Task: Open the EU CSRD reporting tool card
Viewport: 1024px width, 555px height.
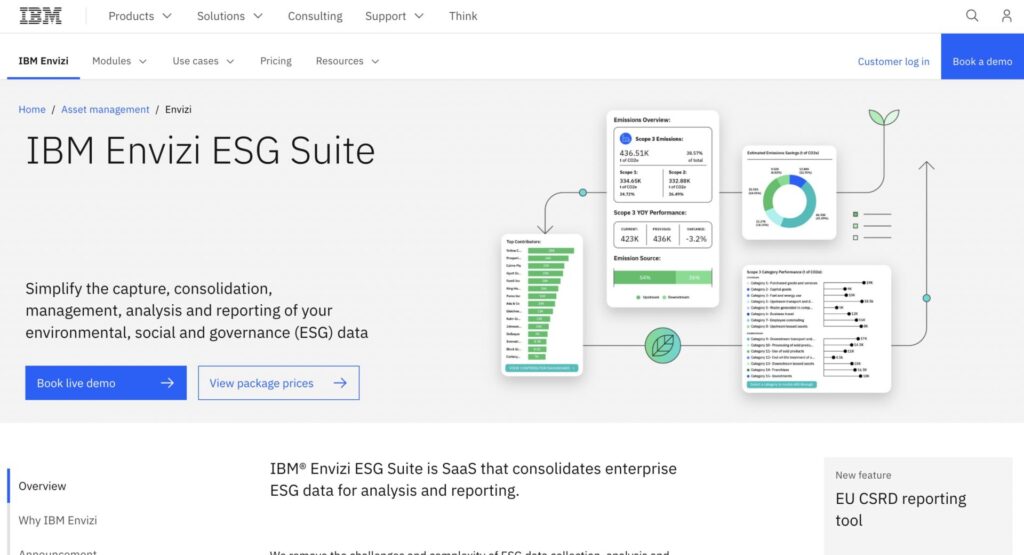Action: [918, 506]
